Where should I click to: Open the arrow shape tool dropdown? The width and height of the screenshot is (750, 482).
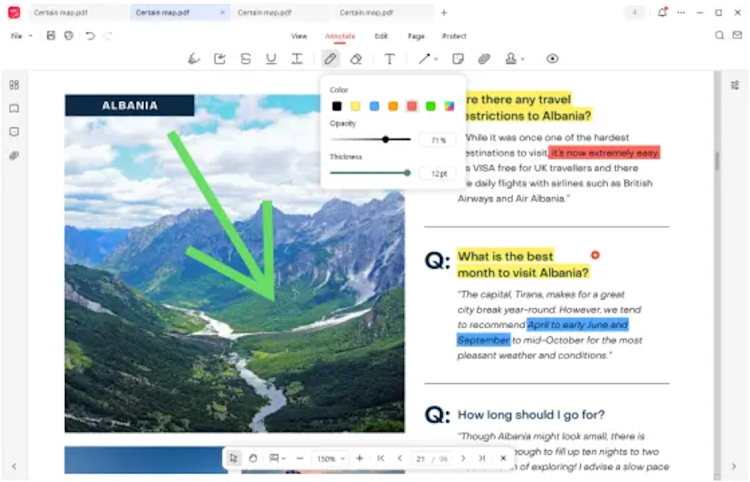tap(436, 59)
